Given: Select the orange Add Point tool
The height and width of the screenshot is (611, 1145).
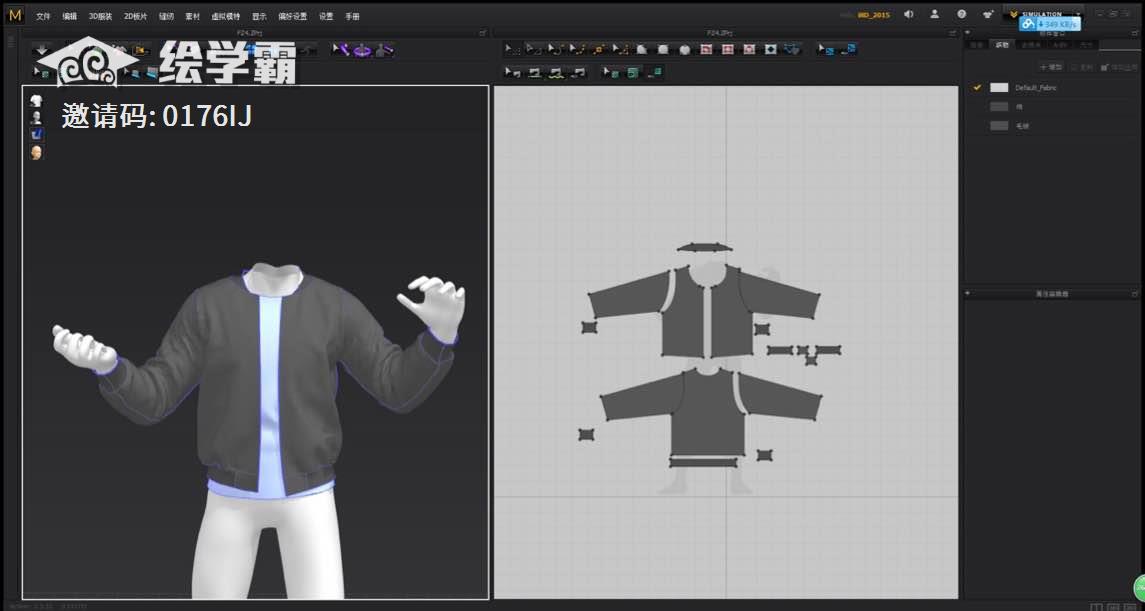Looking at the screenshot, I should coord(598,49).
